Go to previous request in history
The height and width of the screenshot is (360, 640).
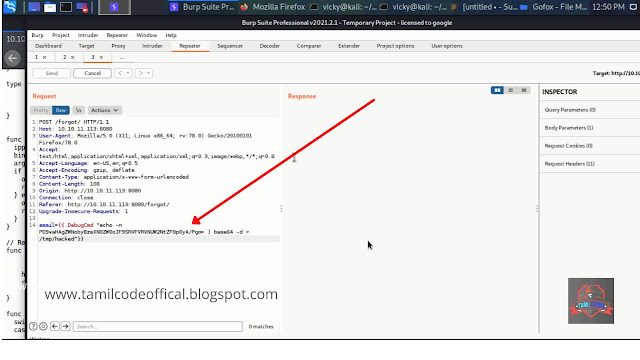120,73
